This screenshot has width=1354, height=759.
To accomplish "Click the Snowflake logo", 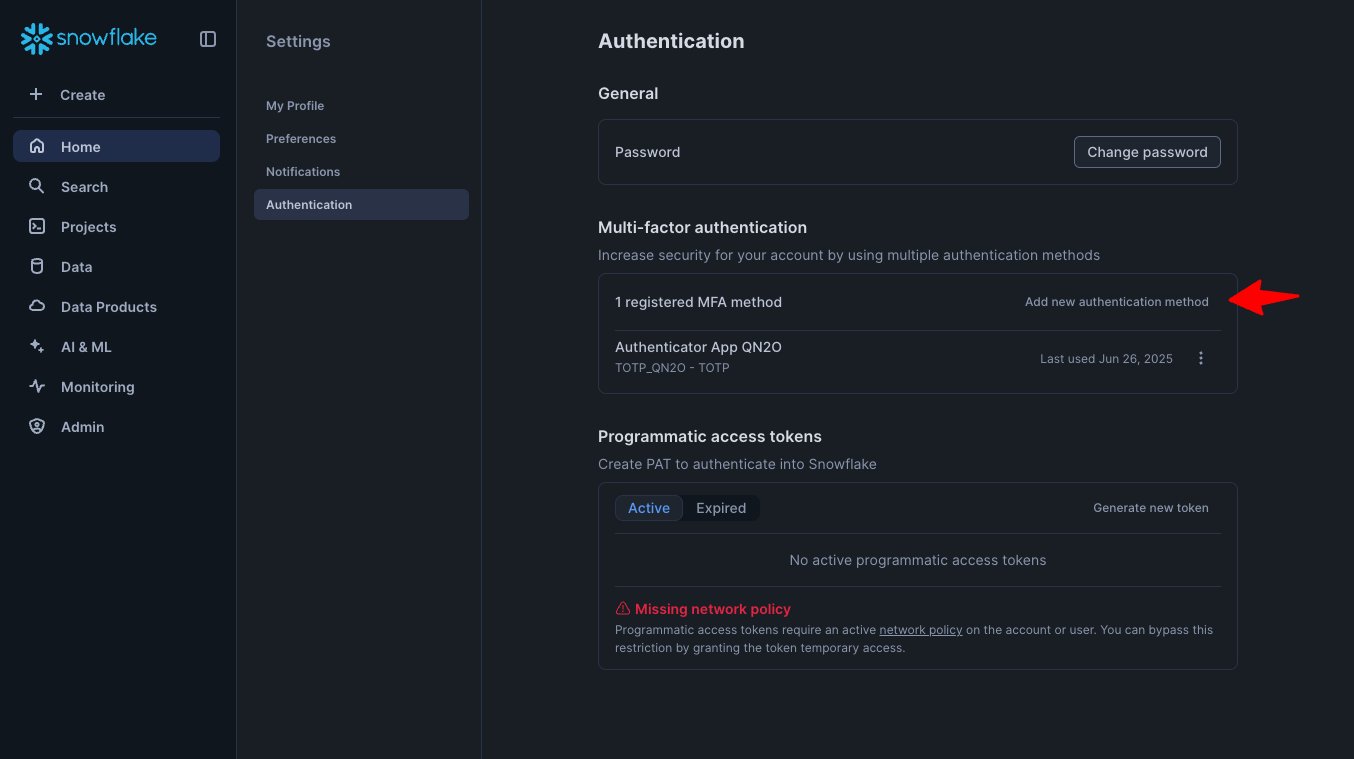I will pyautogui.click(x=89, y=39).
